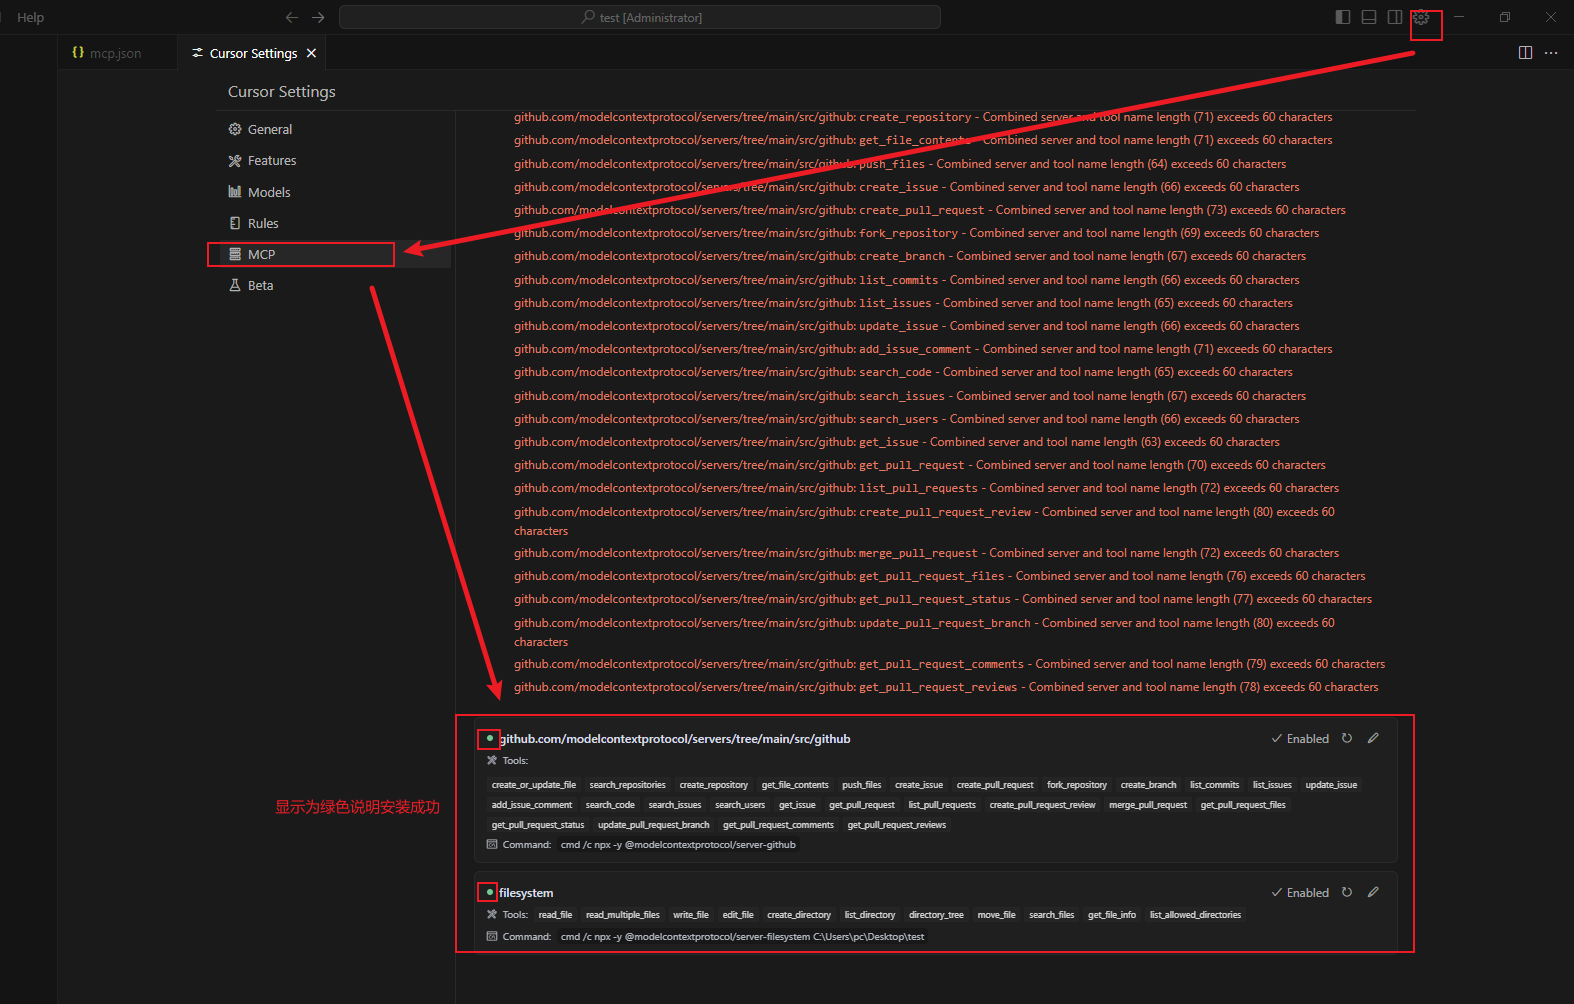
Task: Refresh the filesystem MCP server
Action: [x=1347, y=892]
